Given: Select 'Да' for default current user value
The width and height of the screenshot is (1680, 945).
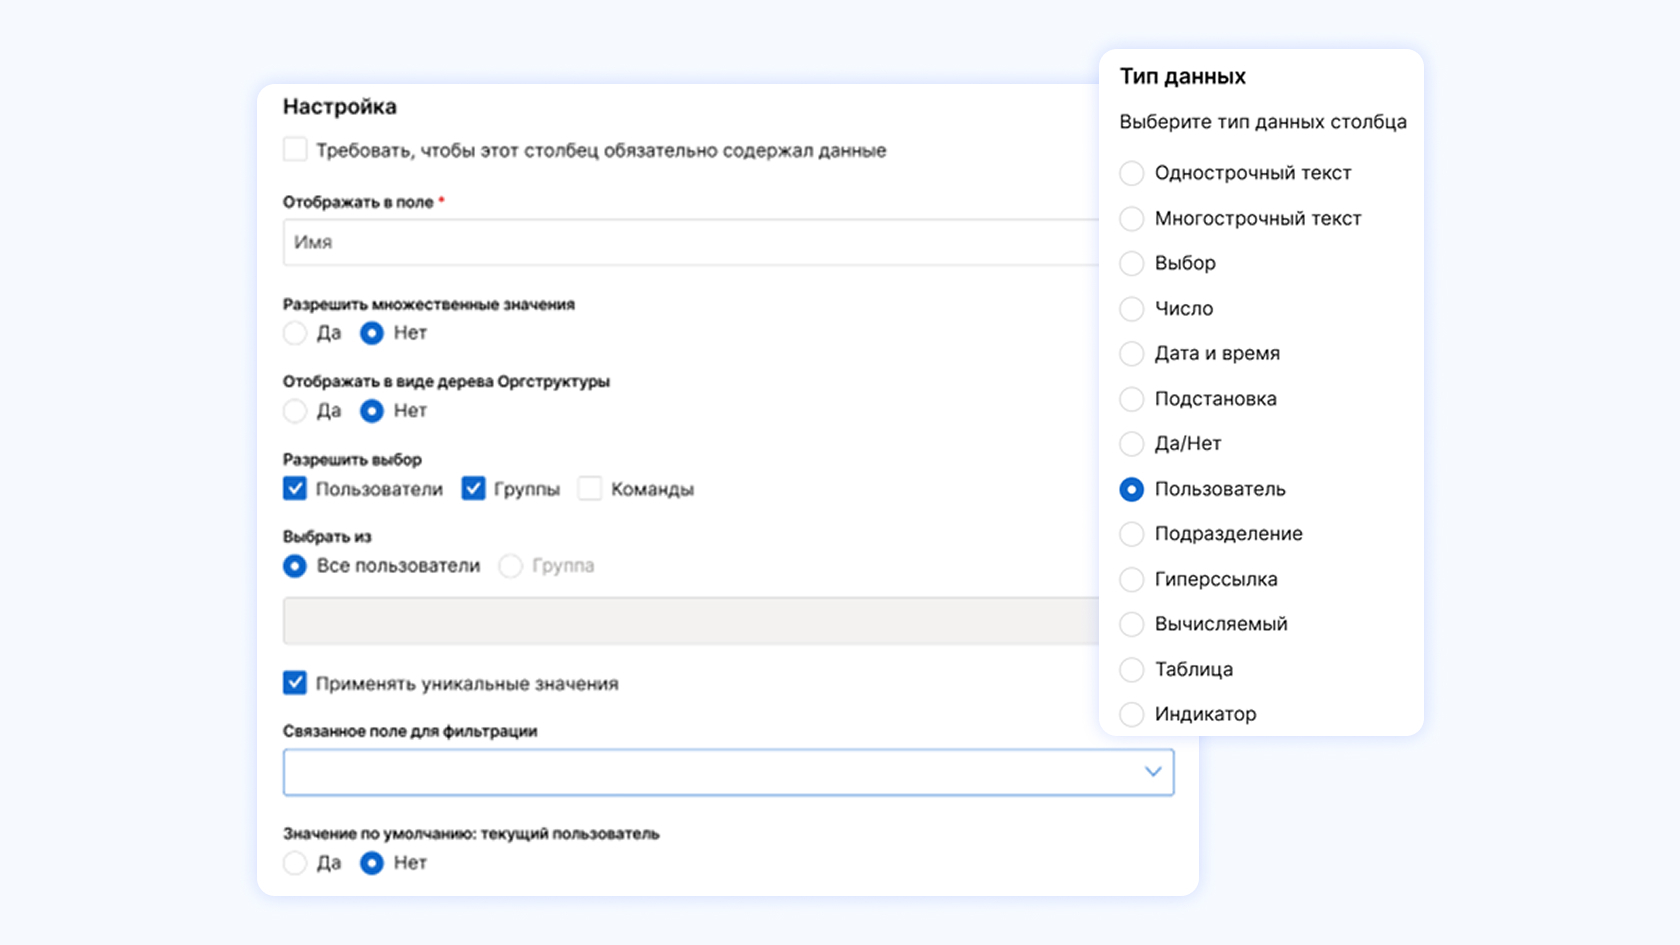Looking at the screenshot, I should tap(295, 863).
